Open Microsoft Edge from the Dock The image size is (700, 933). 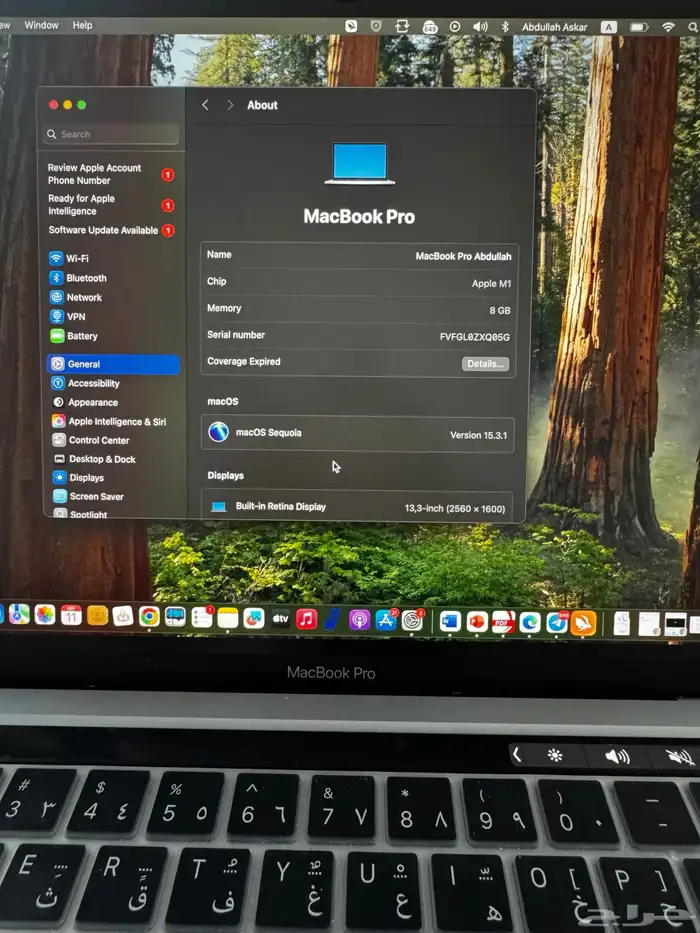(x=530, y=623)
